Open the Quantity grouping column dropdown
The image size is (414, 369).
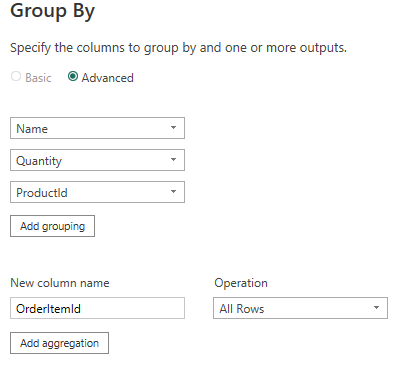coord(97,160)
